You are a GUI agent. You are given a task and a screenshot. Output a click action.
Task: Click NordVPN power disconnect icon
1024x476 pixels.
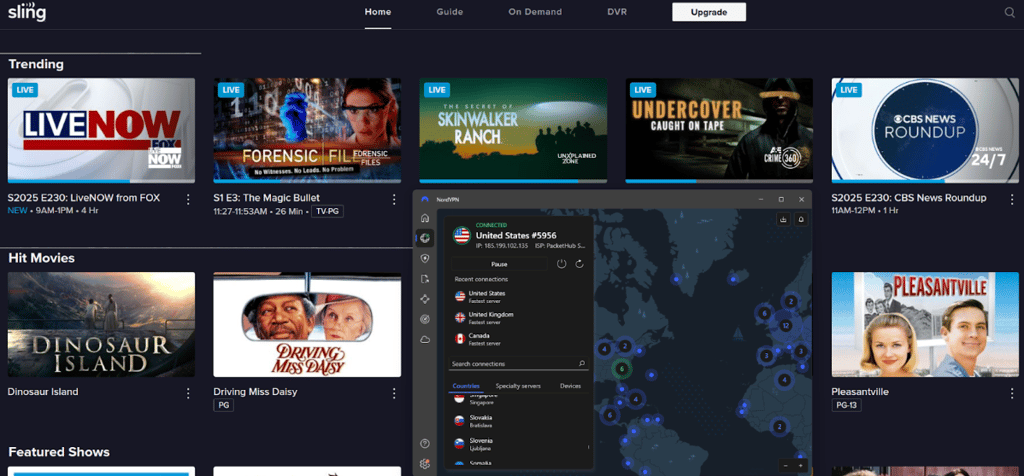coord(562,264)
